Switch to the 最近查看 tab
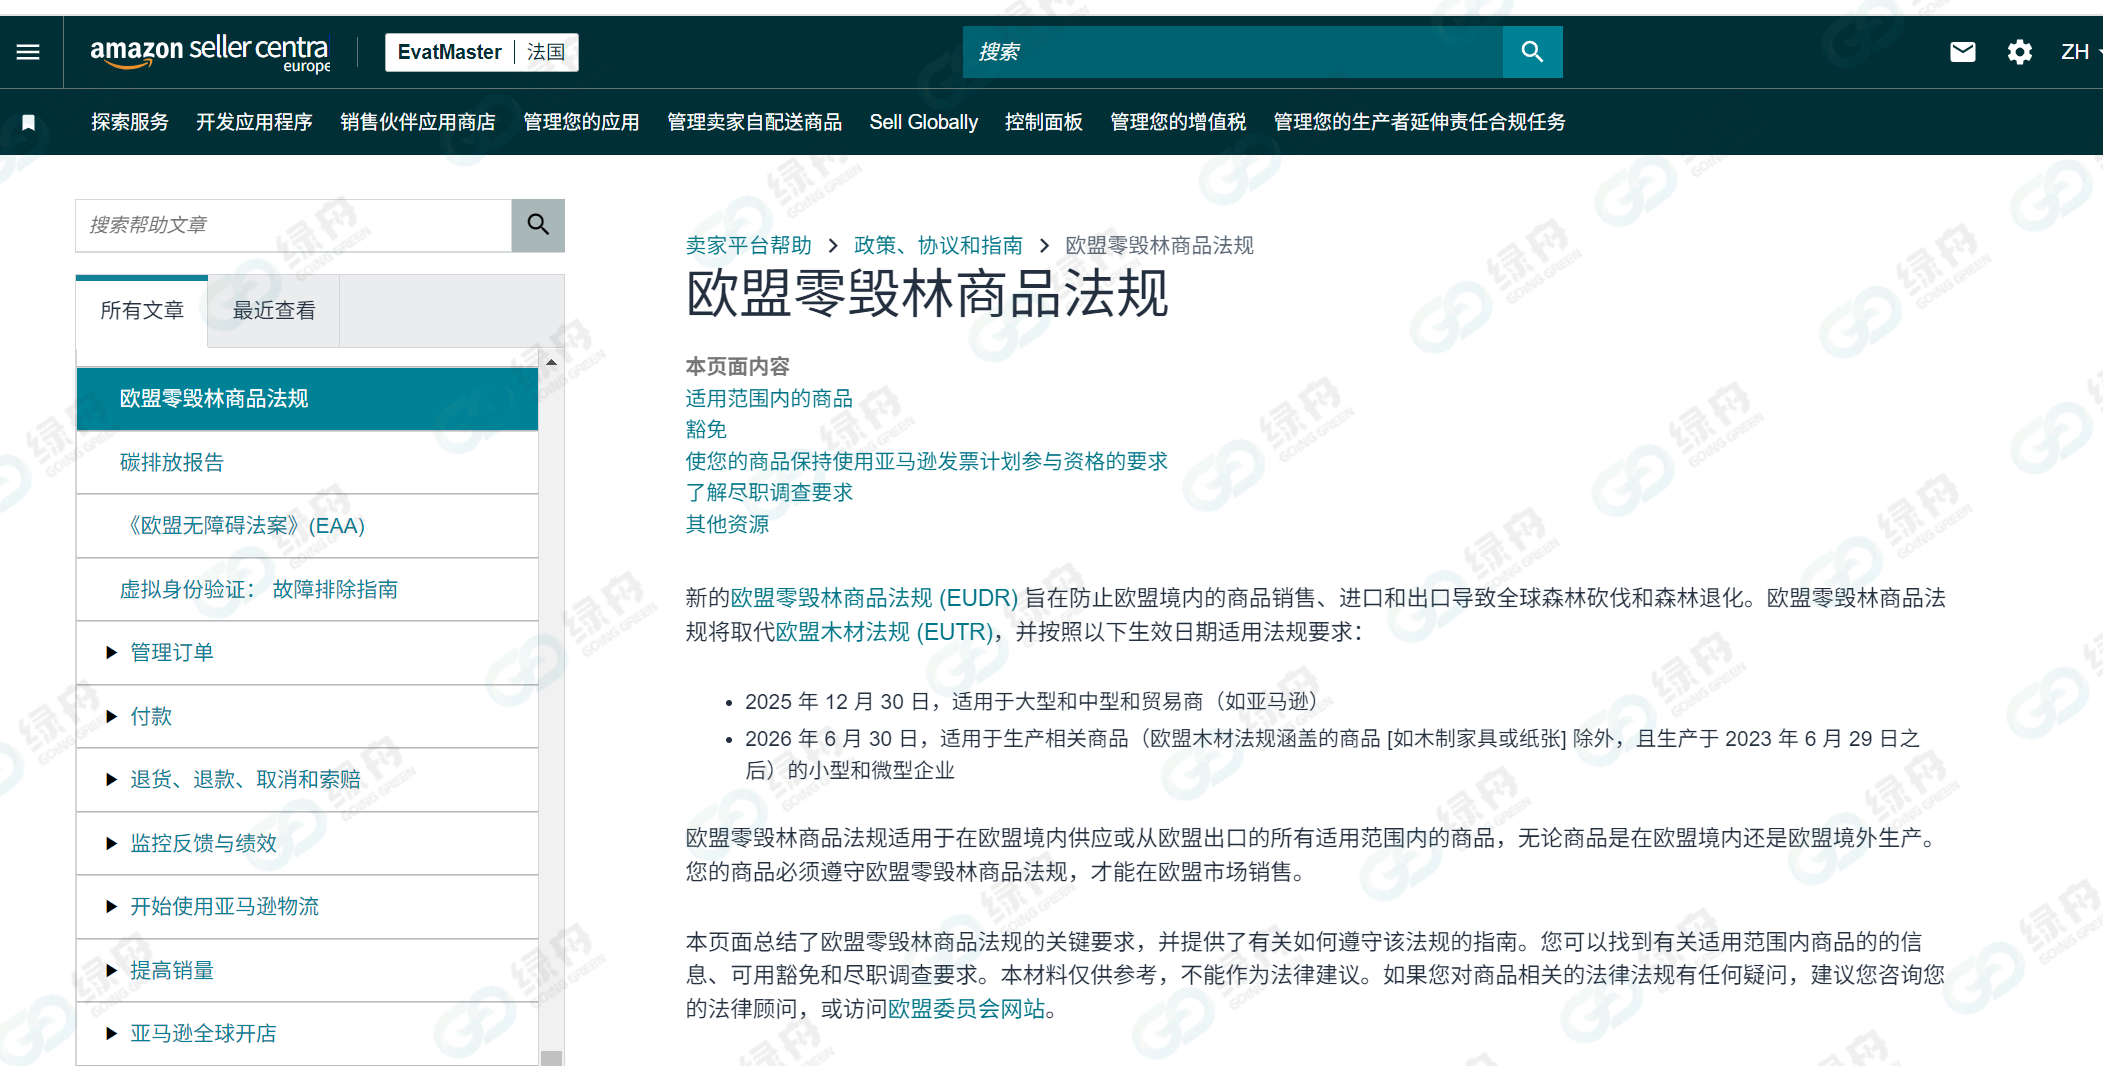This screenshot has width=2103, height=1066. pyautogui.click(x=272, y=310)
